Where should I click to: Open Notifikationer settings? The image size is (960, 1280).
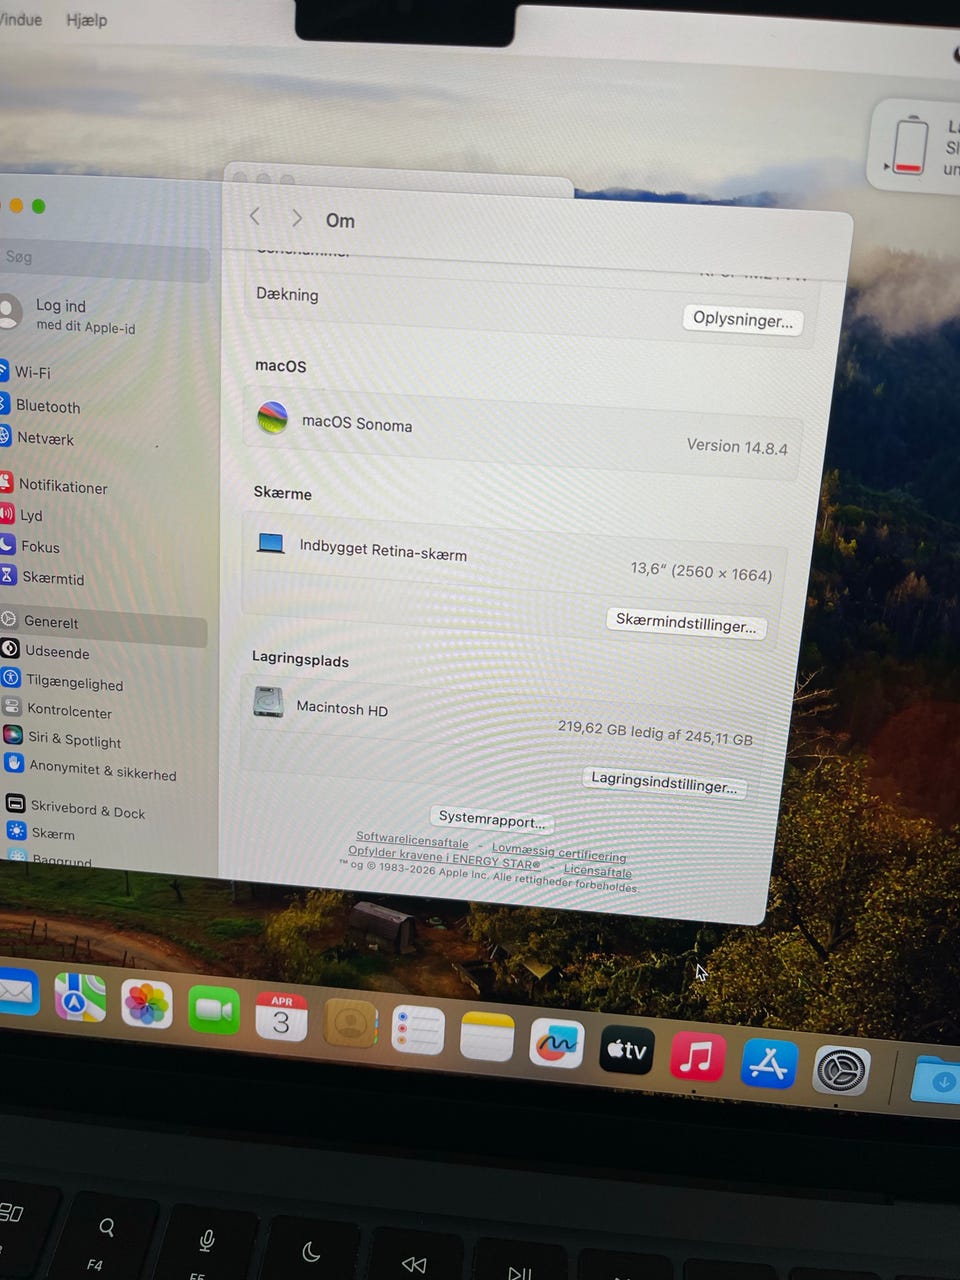(55, 486)
